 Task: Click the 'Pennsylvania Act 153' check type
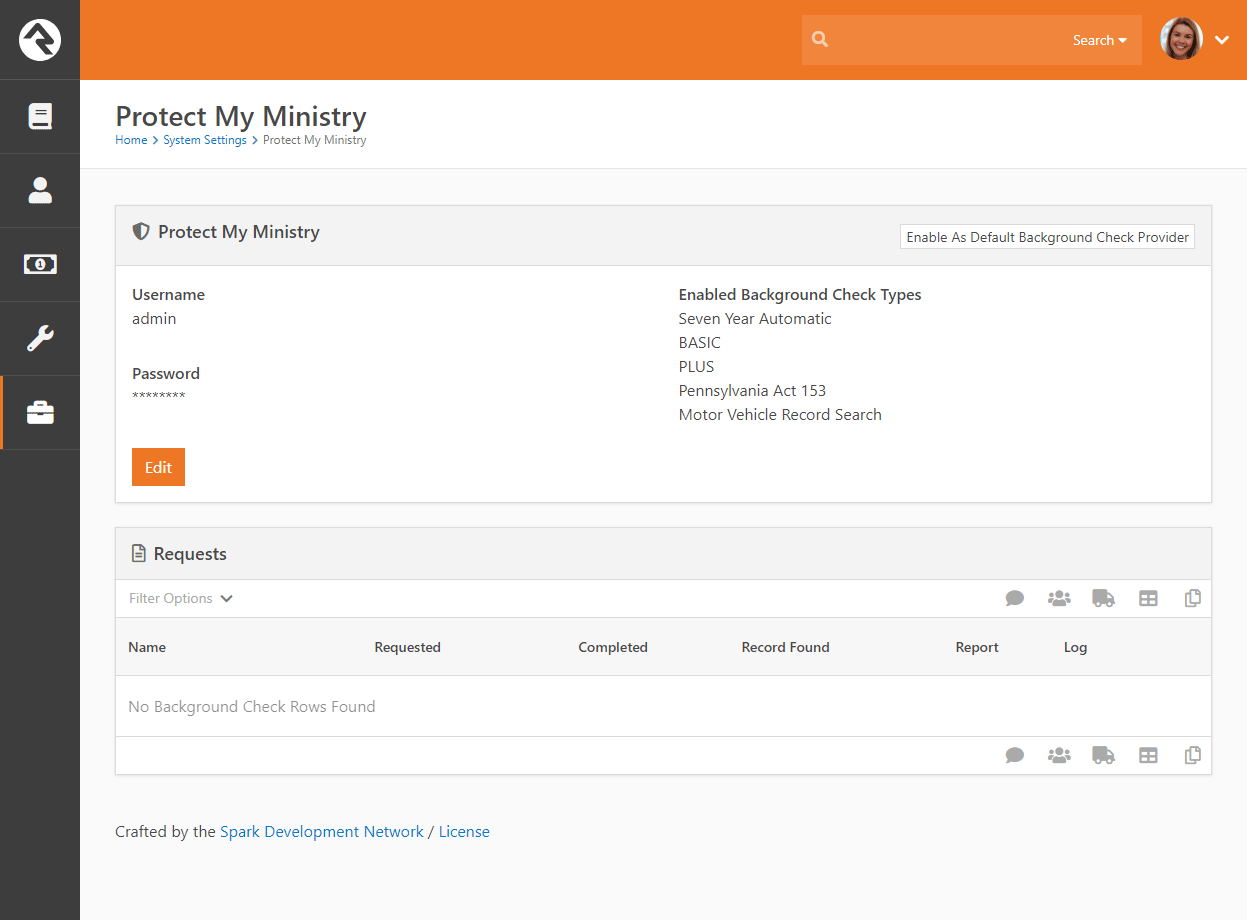[752, 391]
